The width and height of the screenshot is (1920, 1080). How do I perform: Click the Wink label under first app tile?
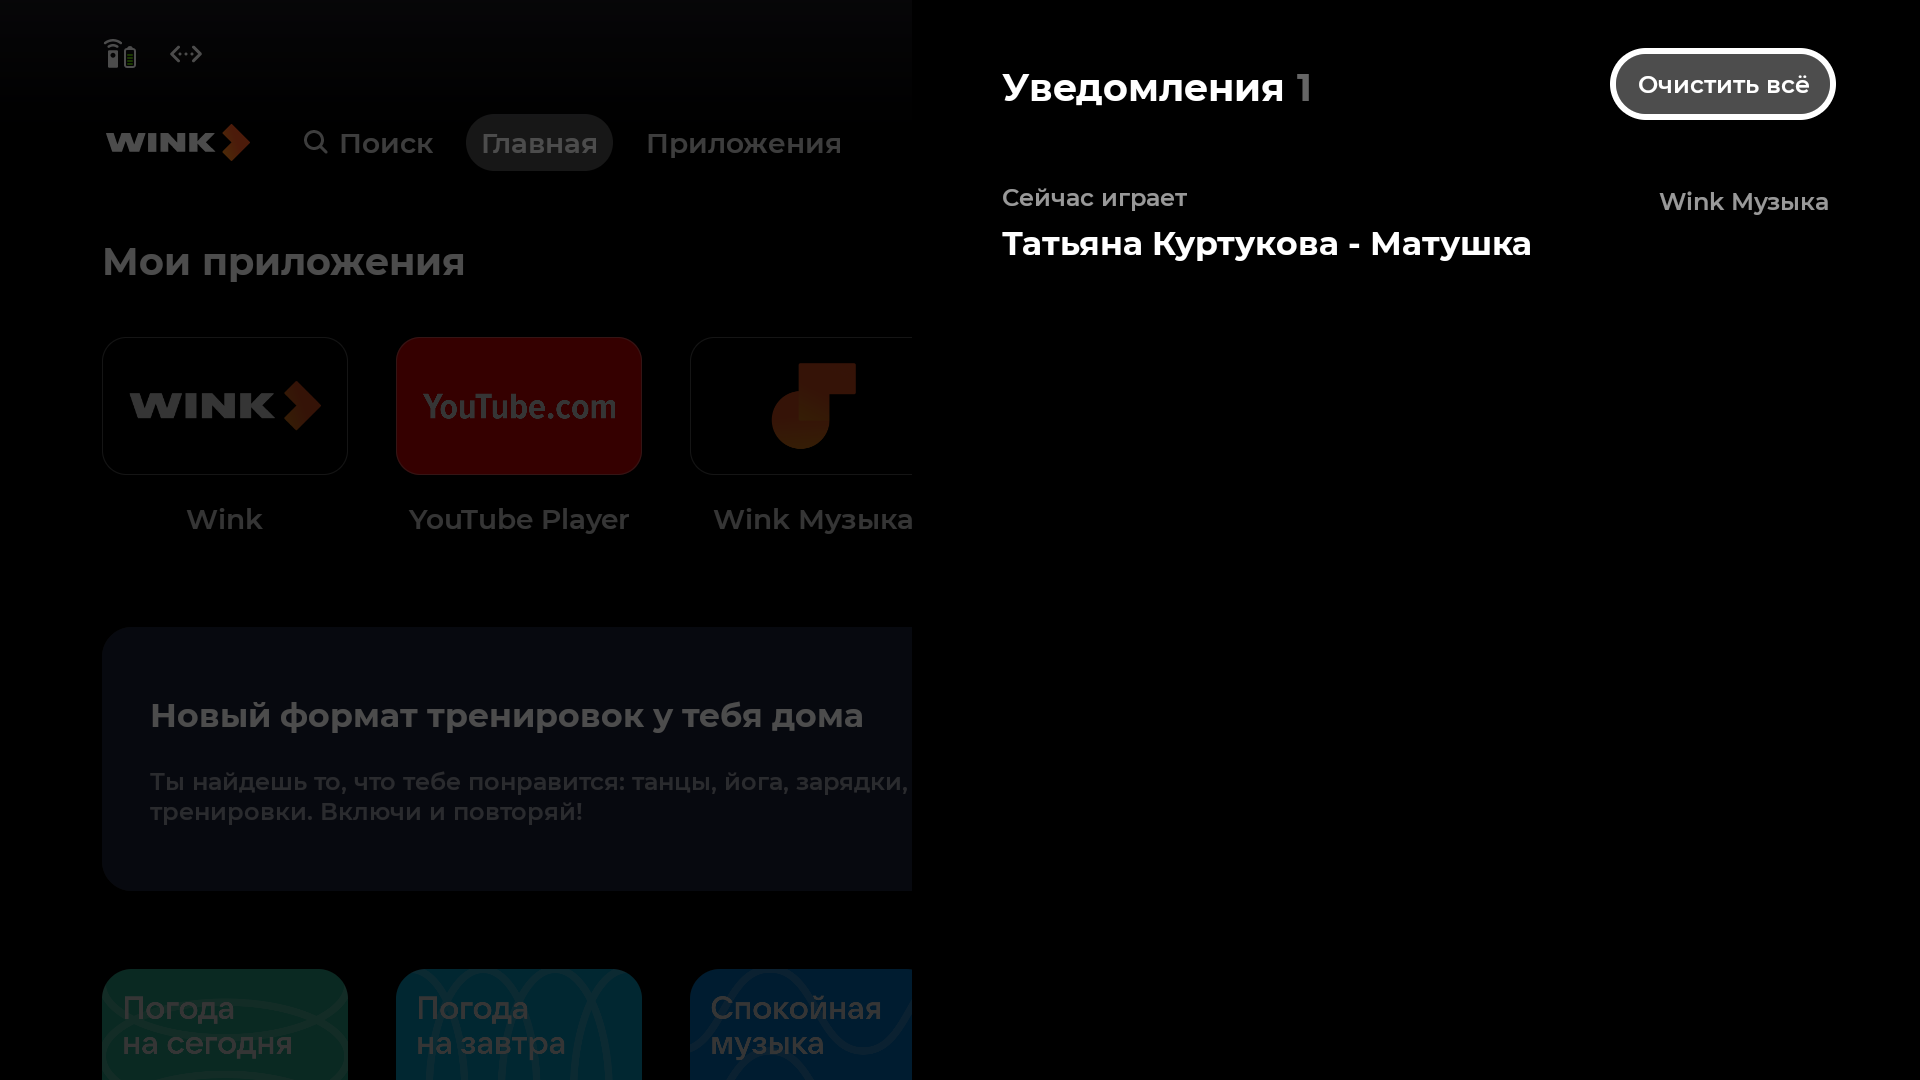pos(224,520)
